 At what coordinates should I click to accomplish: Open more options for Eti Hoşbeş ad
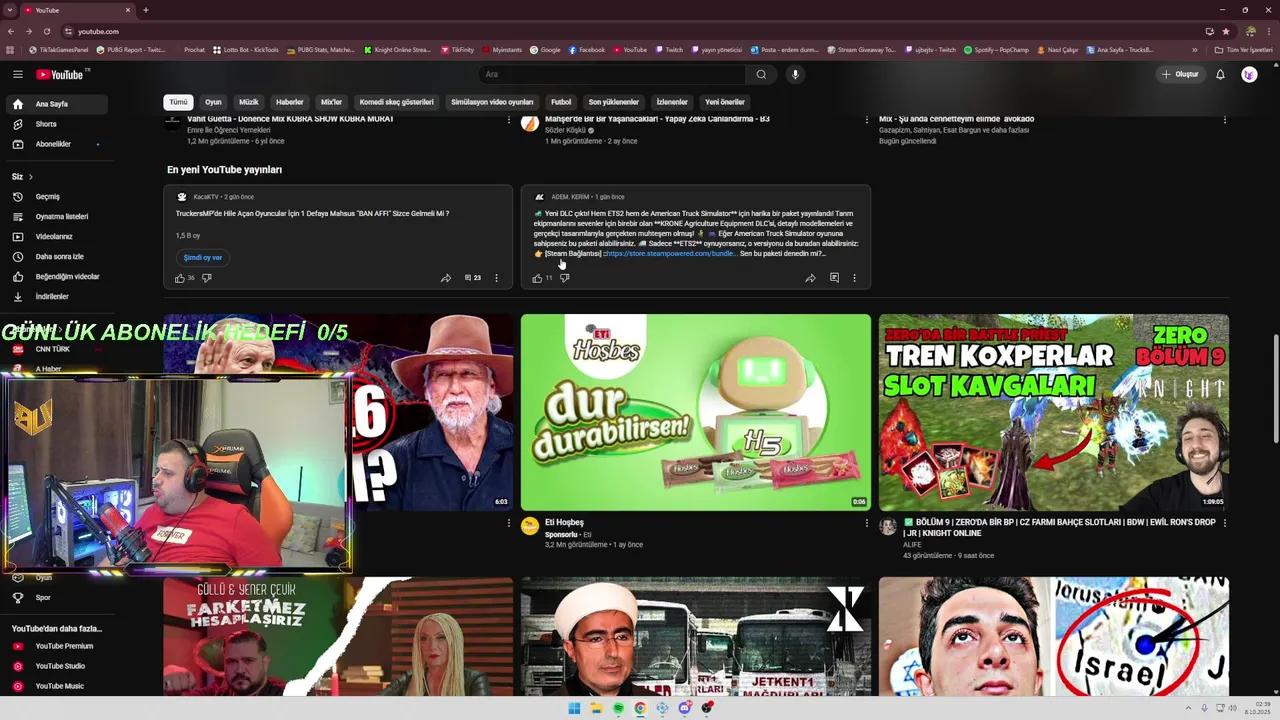[867, 523]
